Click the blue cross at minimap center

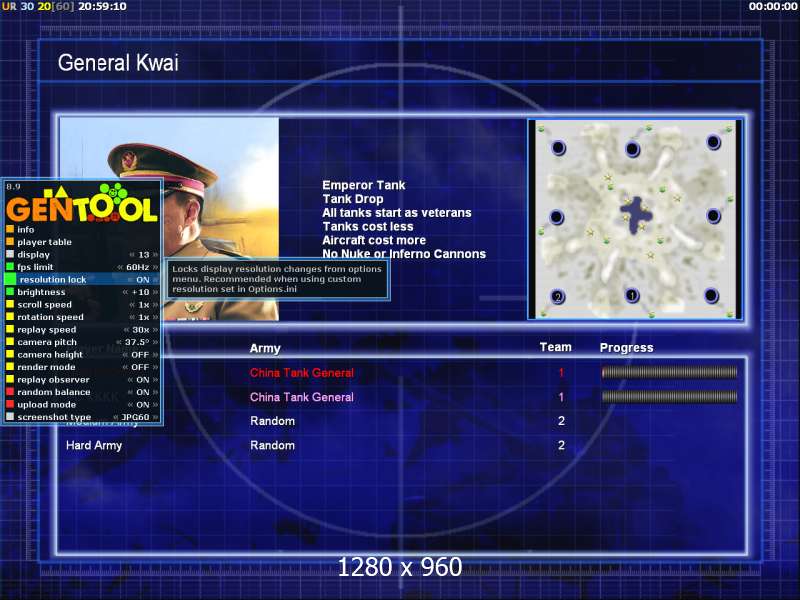tap(635, 215)
